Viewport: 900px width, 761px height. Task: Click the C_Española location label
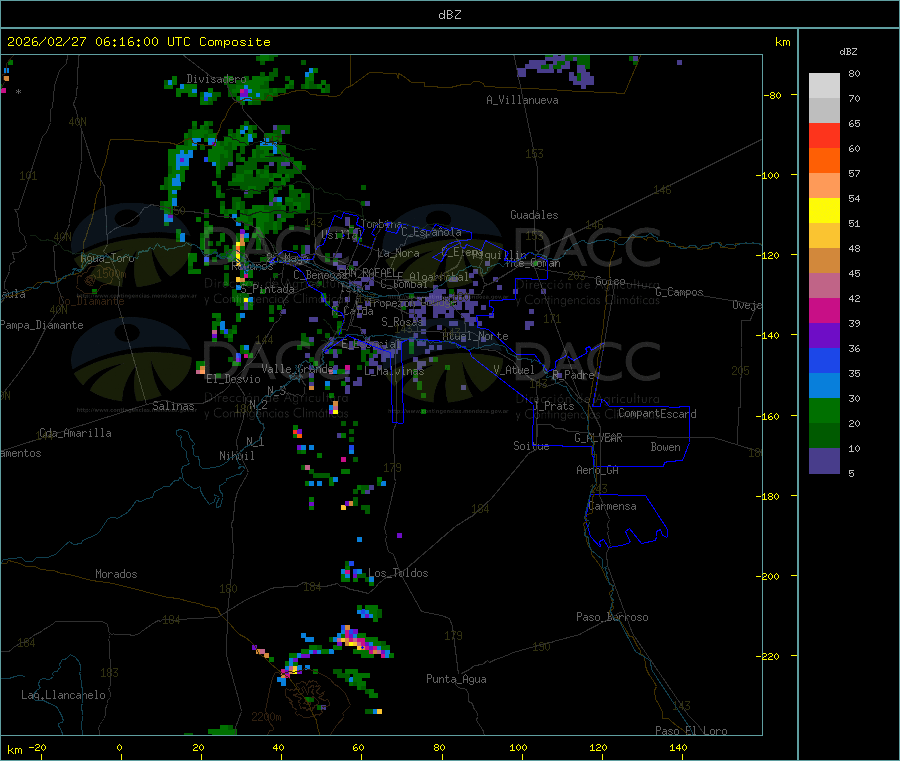431,232
